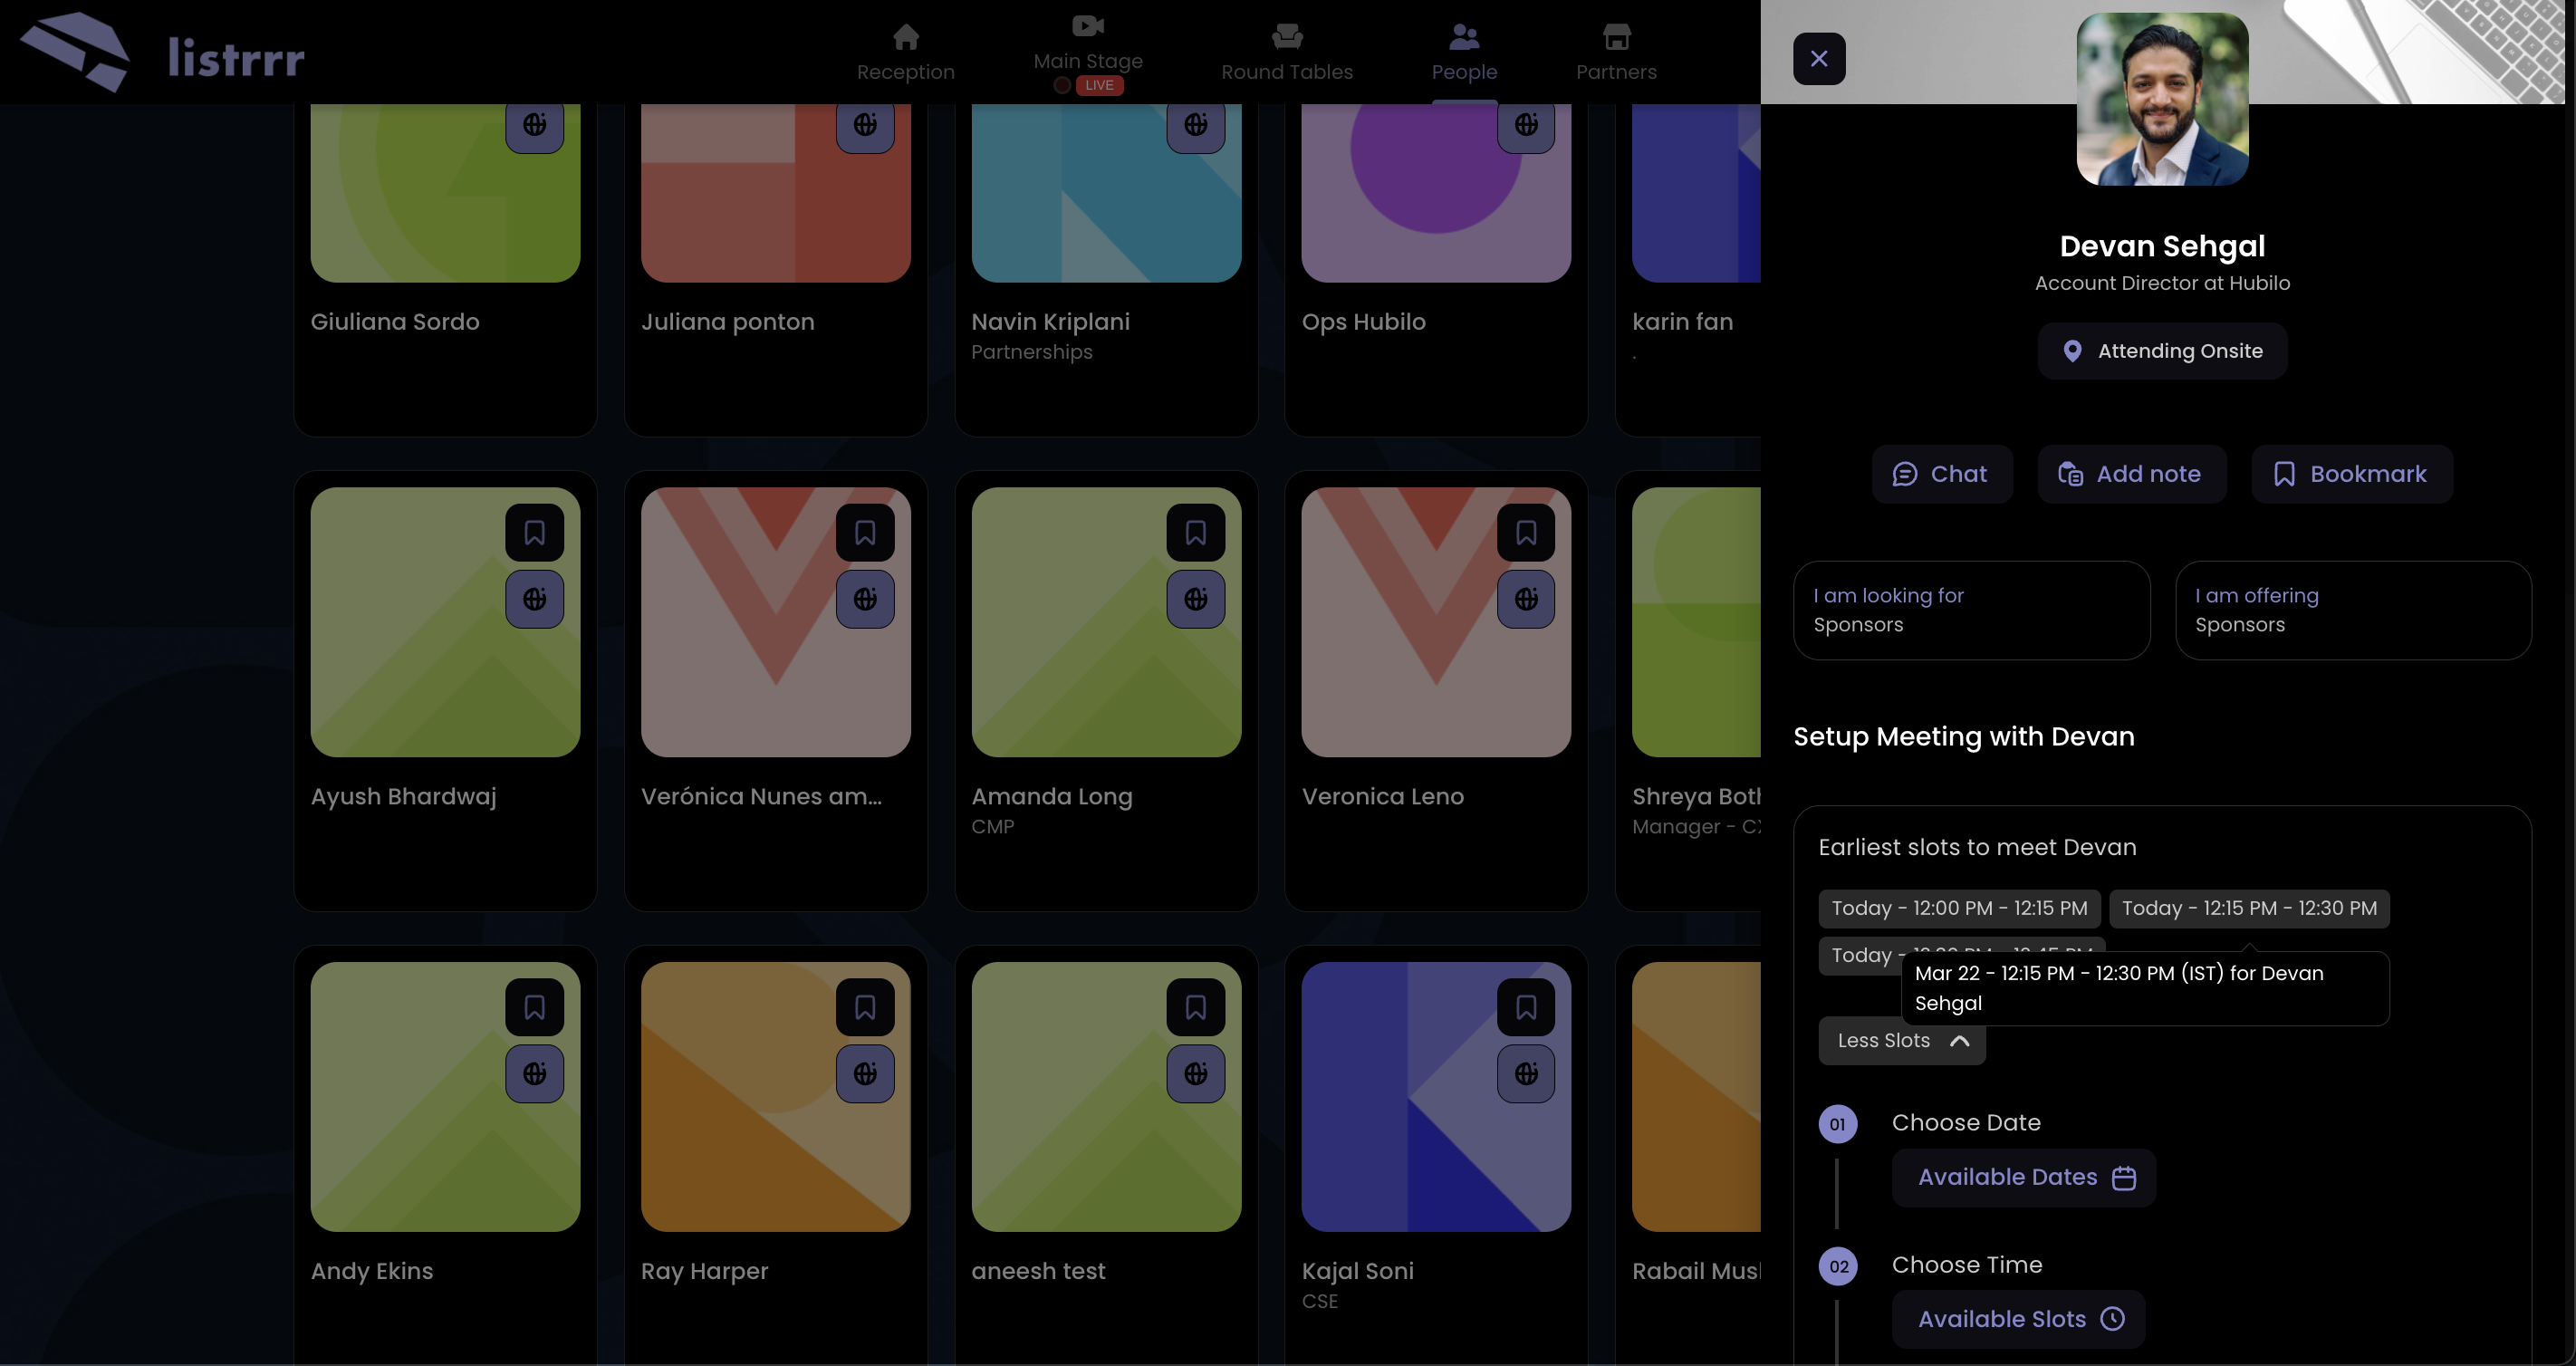Image resolution: width=2576 pixels, height=1366 pixels.
Task: Toggle bookmark on aneesh test card
Action: 1196,1008
